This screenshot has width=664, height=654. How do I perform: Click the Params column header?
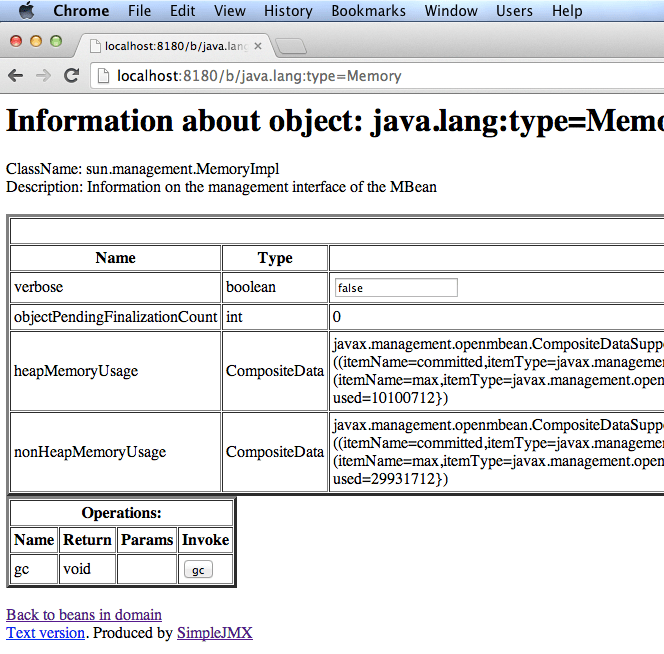coord(147,540)
